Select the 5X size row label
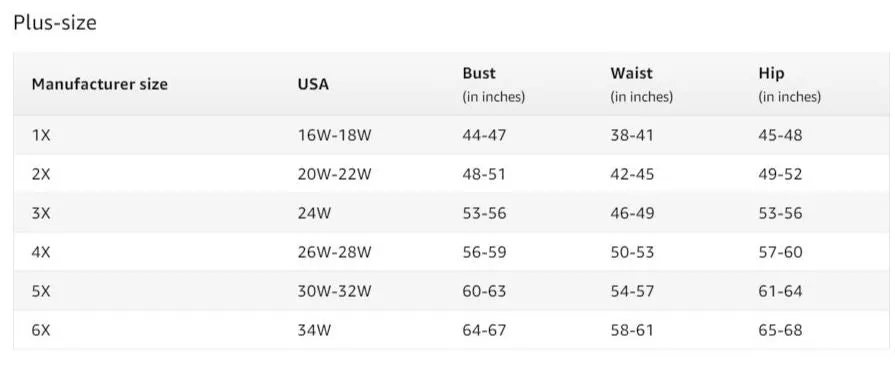This screenshot has width=895, height=381. (x=41, y=291)
